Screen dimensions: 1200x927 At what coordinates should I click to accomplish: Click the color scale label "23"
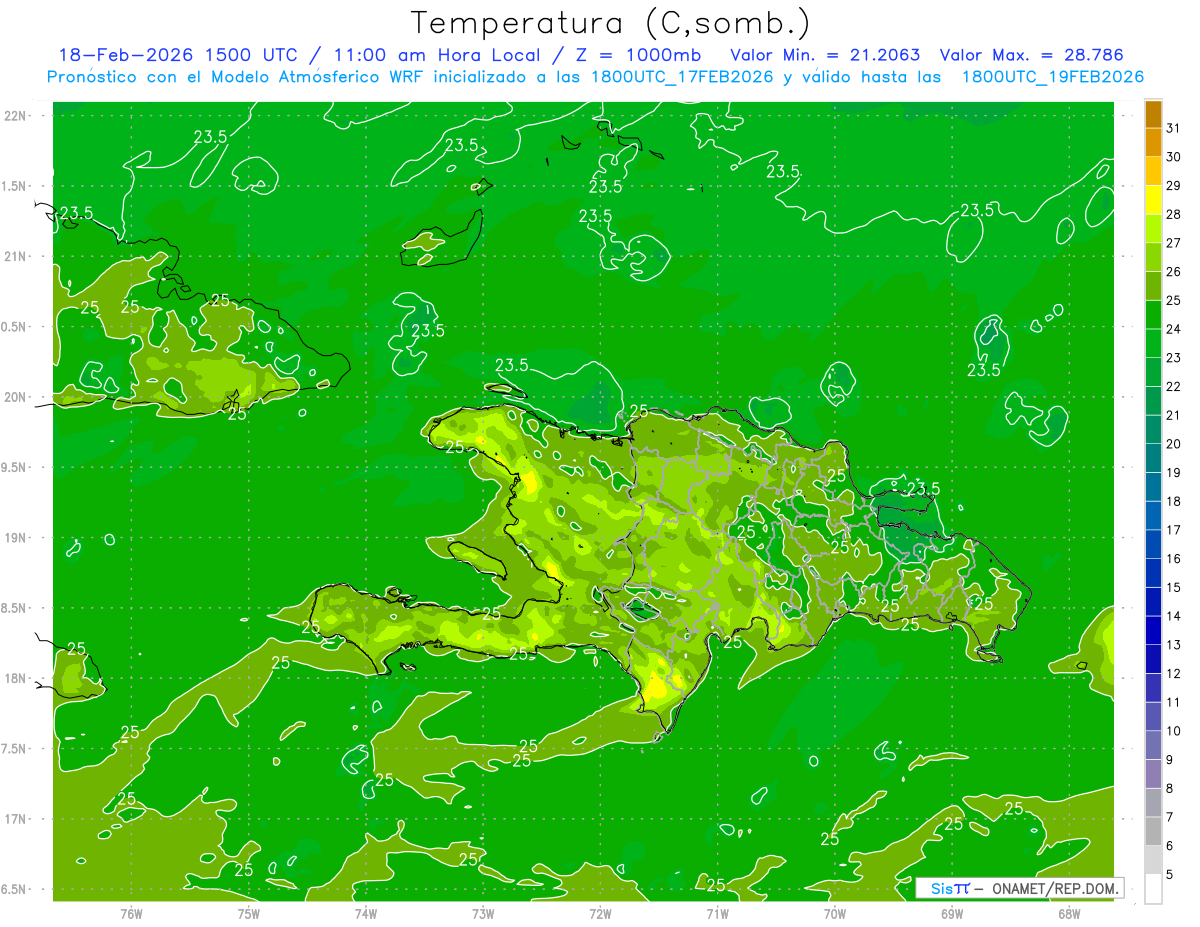pos(1174,358)
